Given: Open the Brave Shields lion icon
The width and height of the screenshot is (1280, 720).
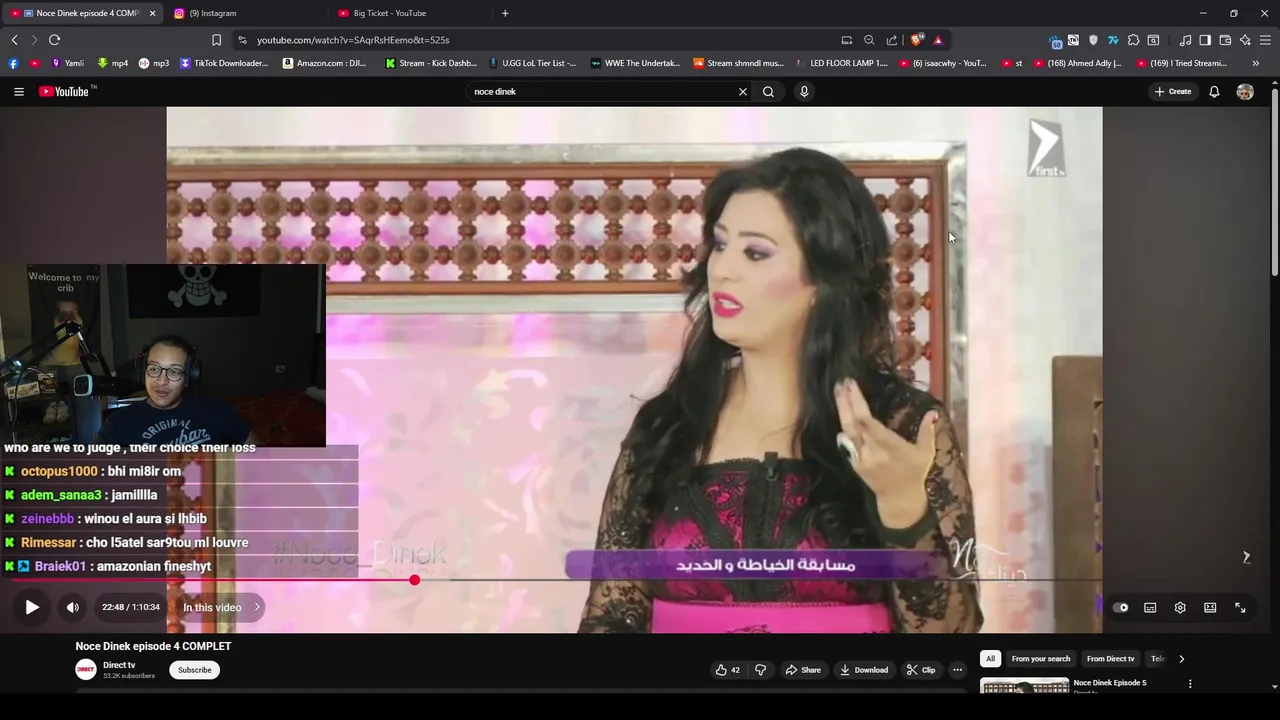Looking at the screenshot, I should coord(916,40).
